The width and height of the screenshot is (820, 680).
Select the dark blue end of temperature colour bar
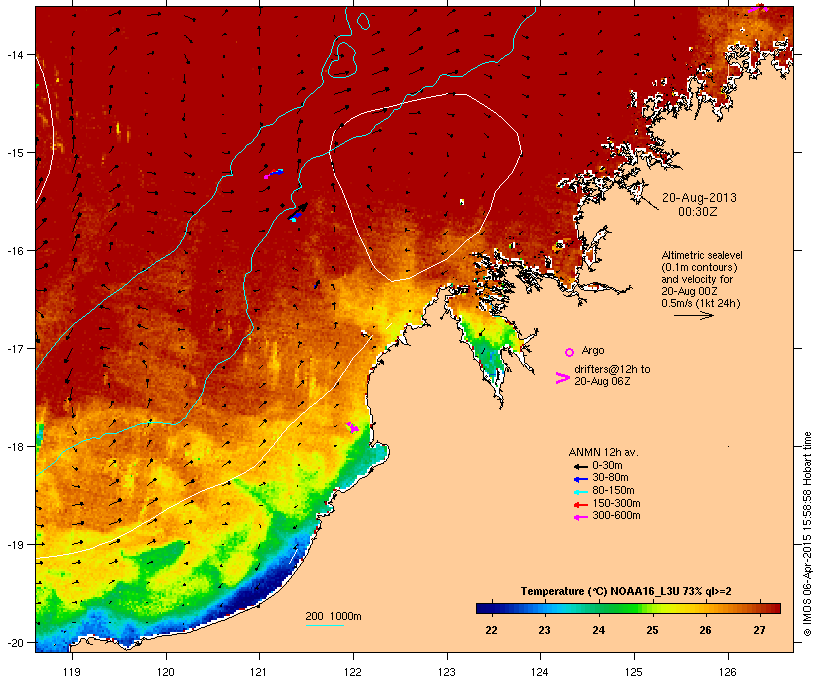(484, 608)
